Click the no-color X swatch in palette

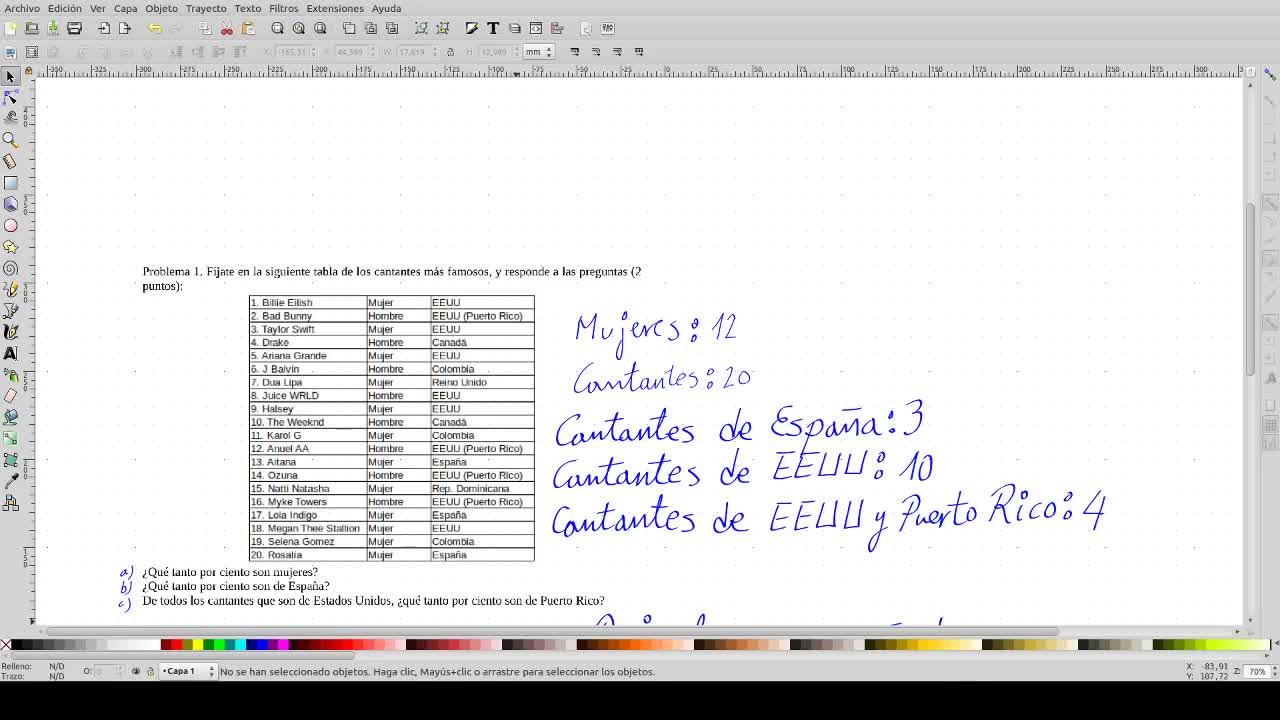(5, 645)
